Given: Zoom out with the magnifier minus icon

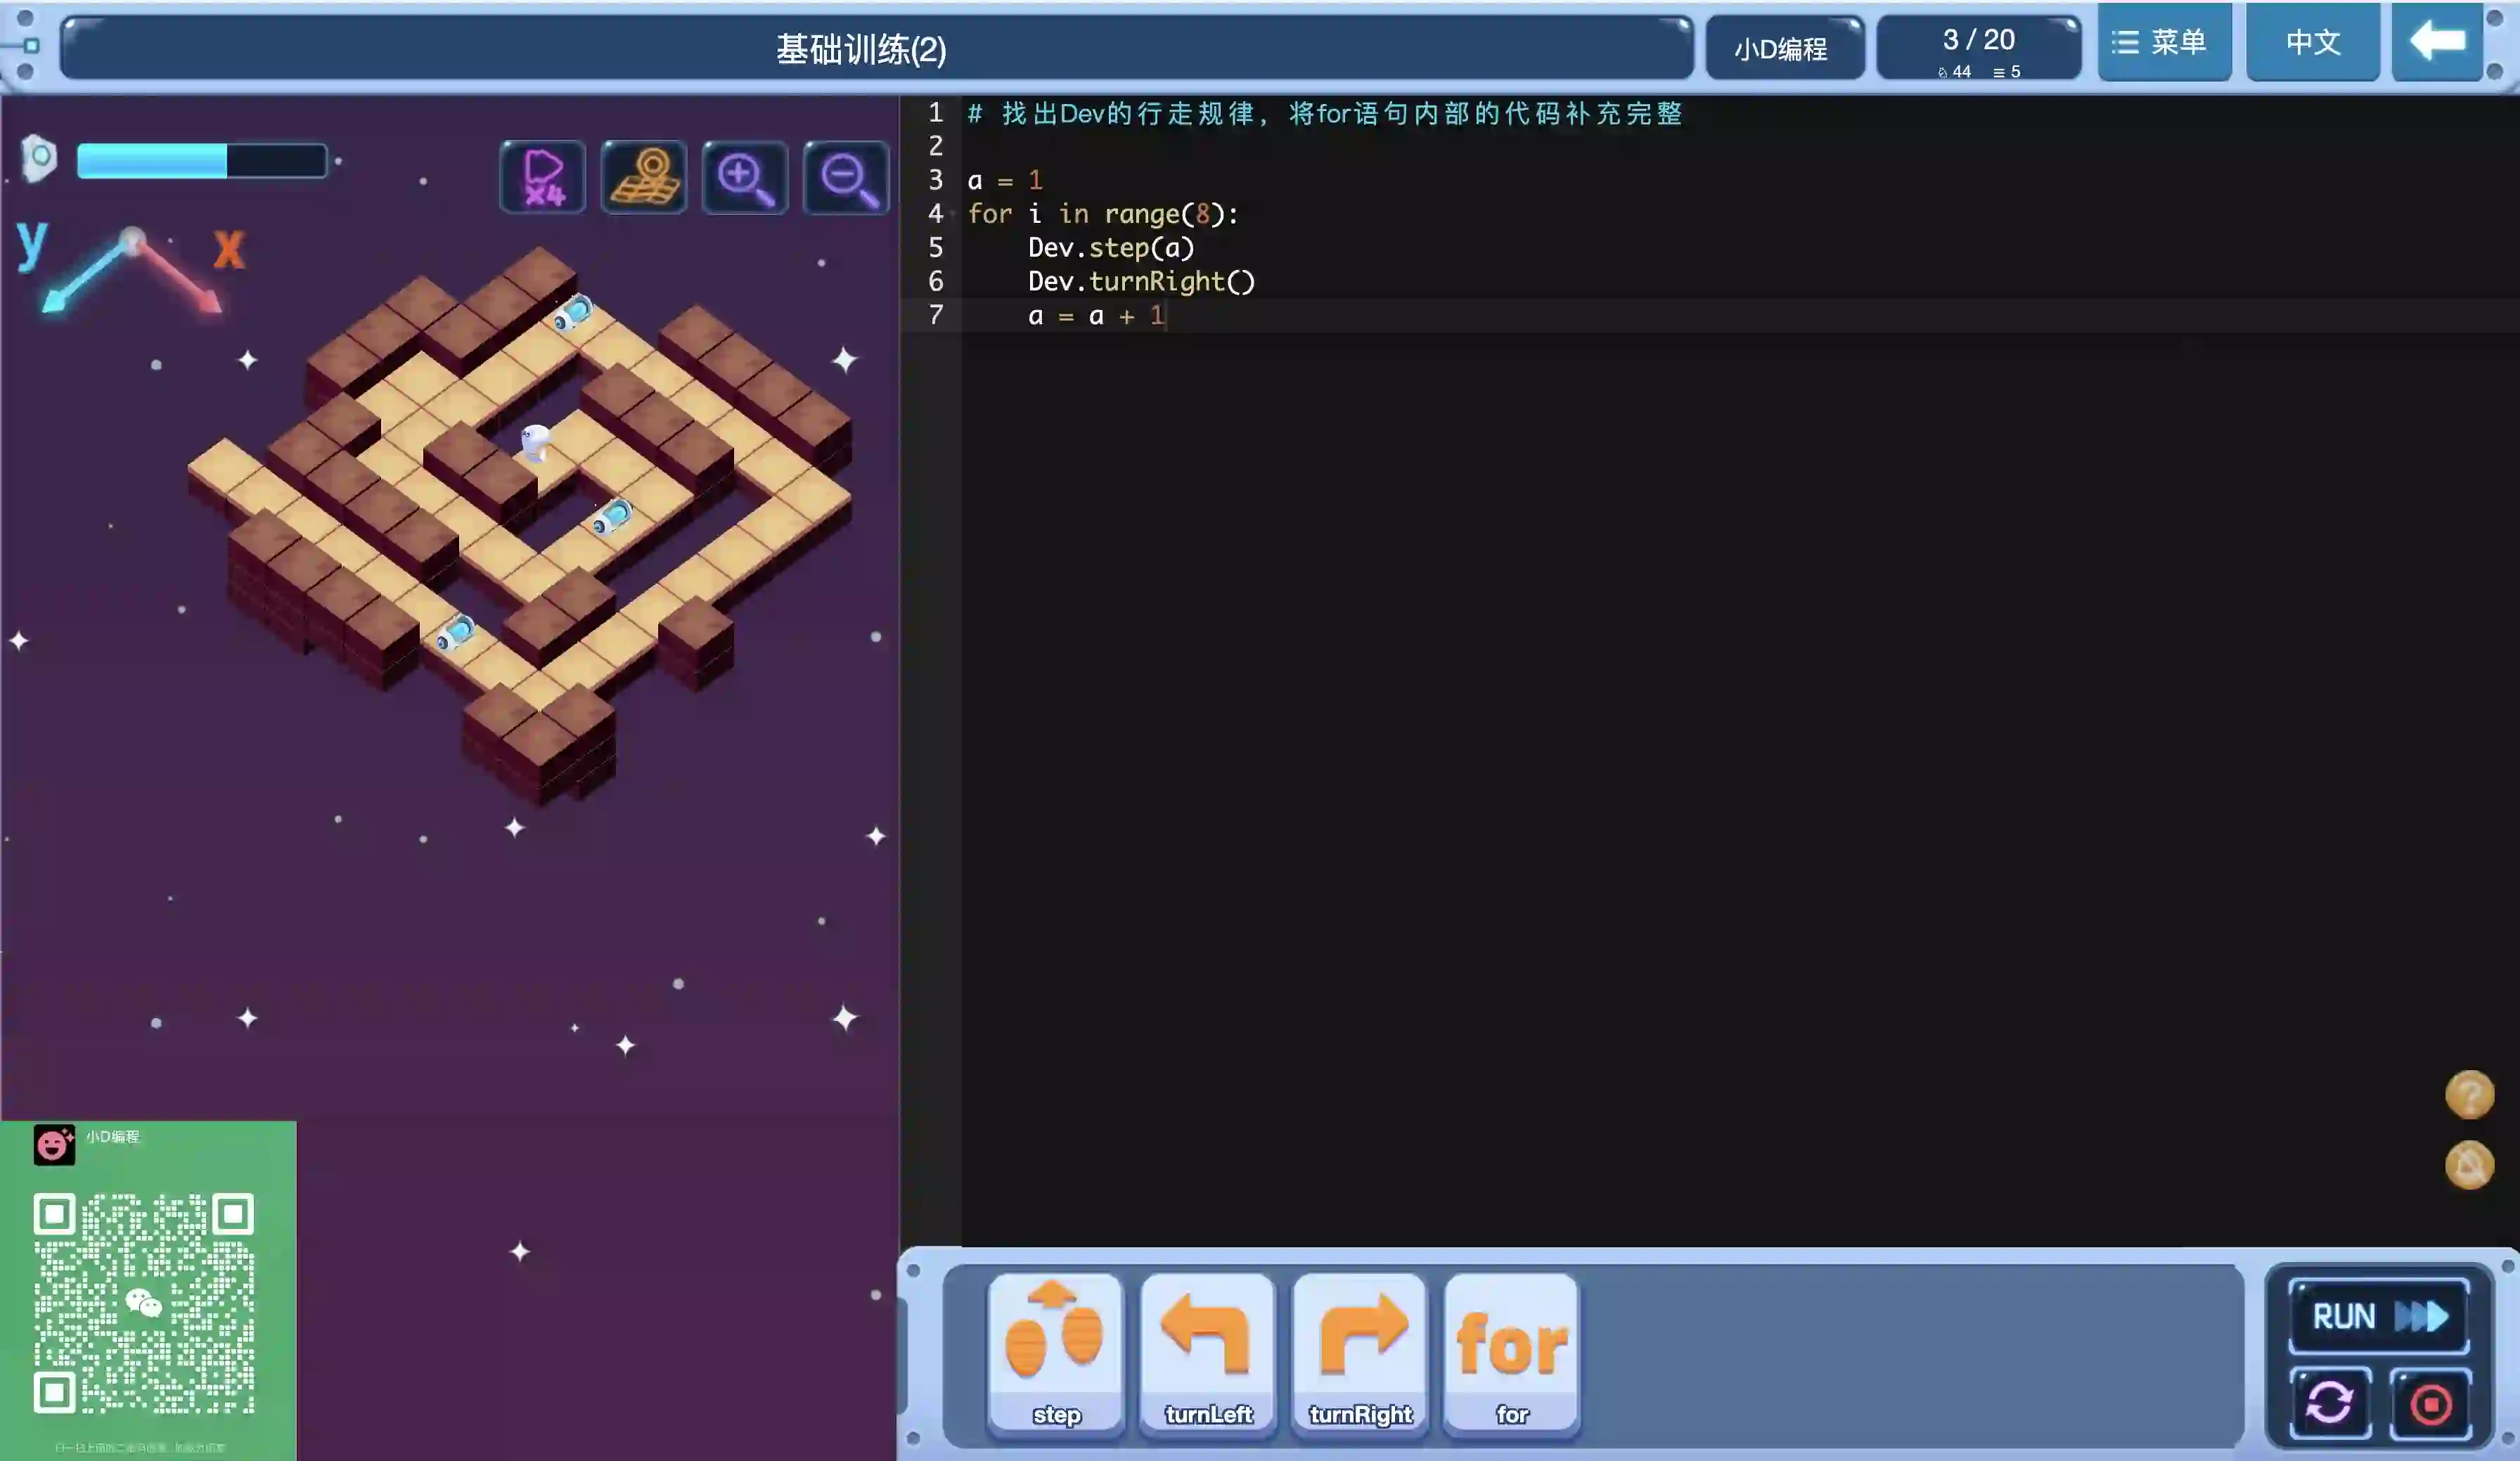Looking at the screenshot, I should click(x=846, y=178).
